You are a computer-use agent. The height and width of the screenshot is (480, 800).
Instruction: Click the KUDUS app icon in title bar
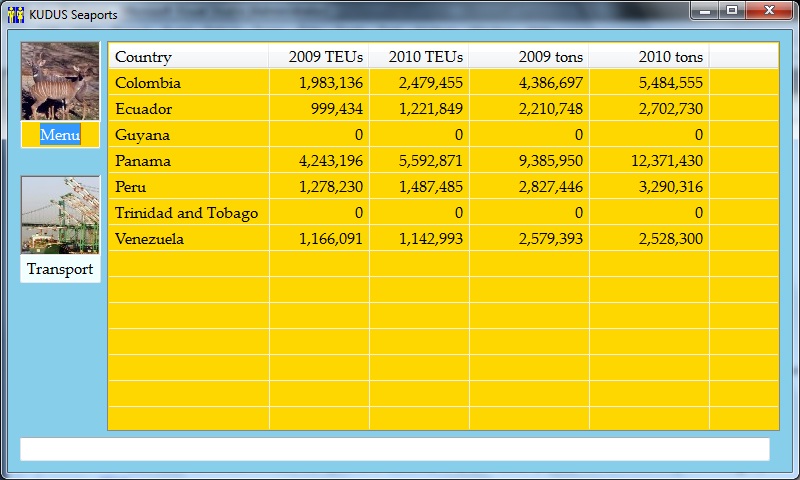click(x=15, y=14)
